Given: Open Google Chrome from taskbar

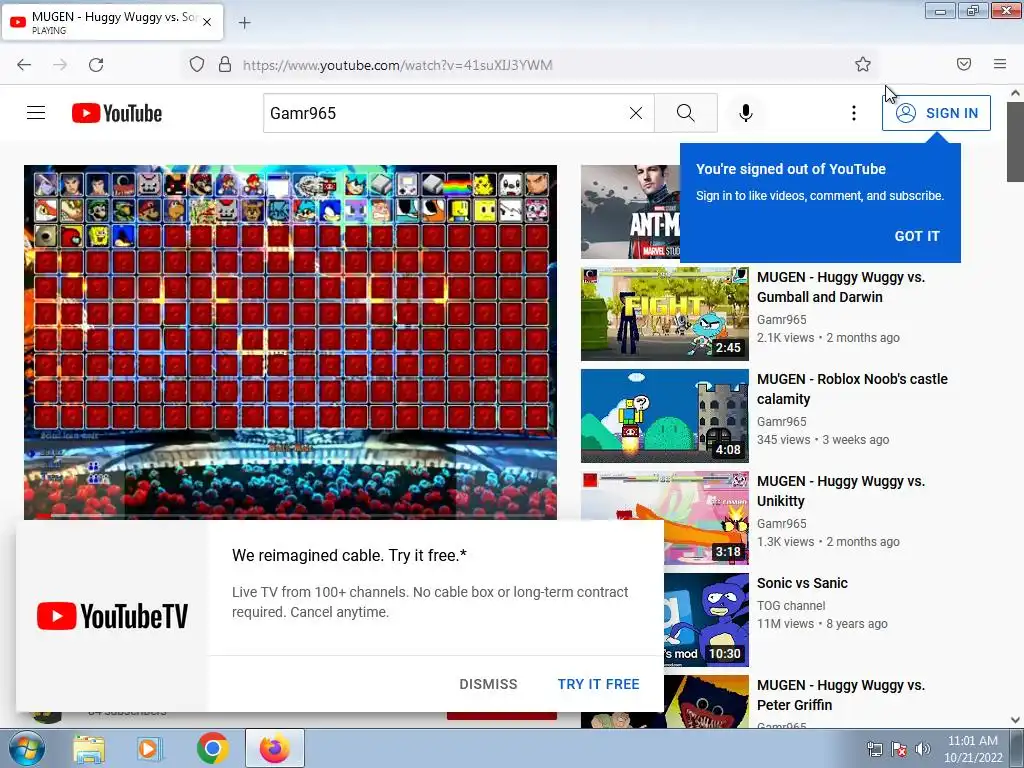Looking at the screenshot, I should [212, 748].
